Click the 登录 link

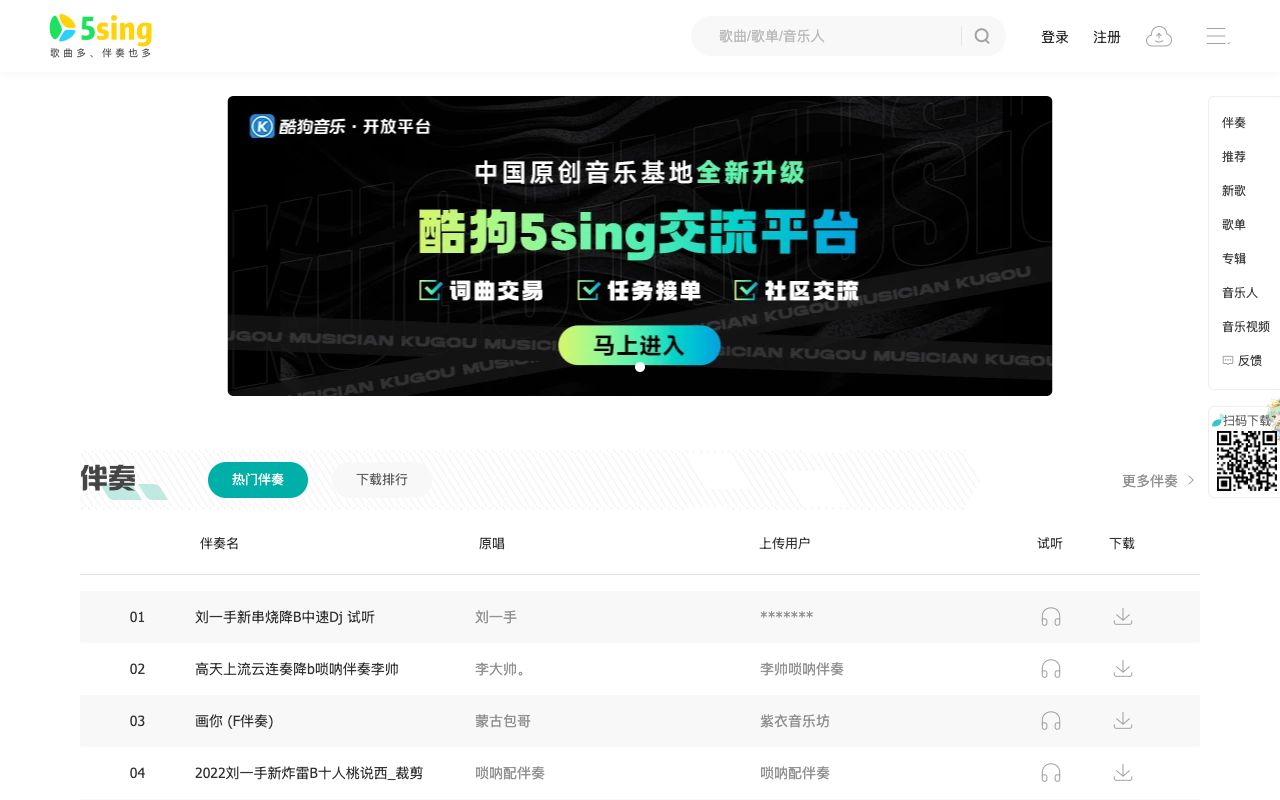pos(1054,37)
